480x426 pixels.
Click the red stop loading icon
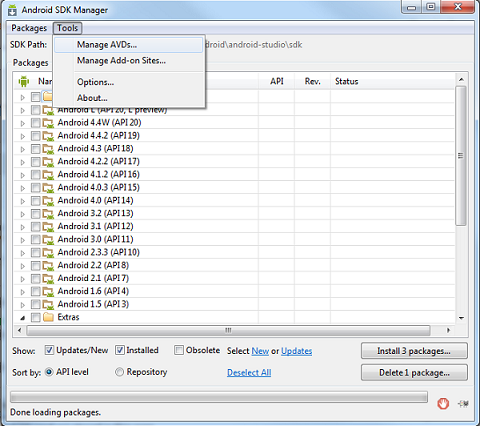click(x=443, y=404)
